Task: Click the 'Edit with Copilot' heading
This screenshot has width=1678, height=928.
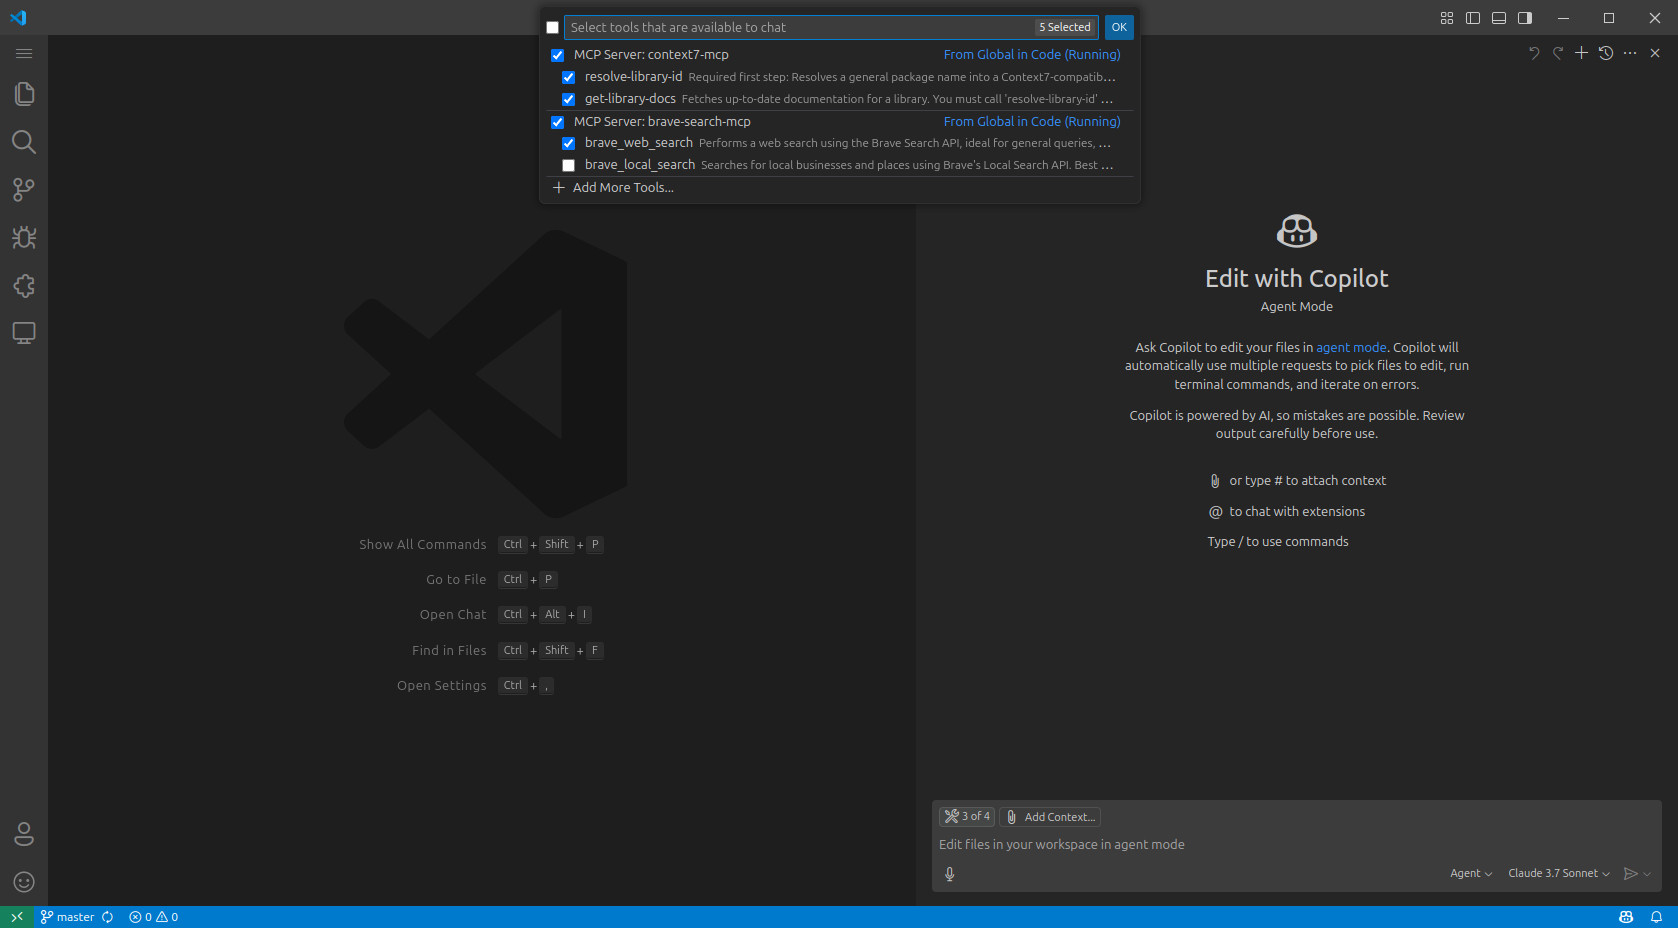Action: [x=1297, y=279]
